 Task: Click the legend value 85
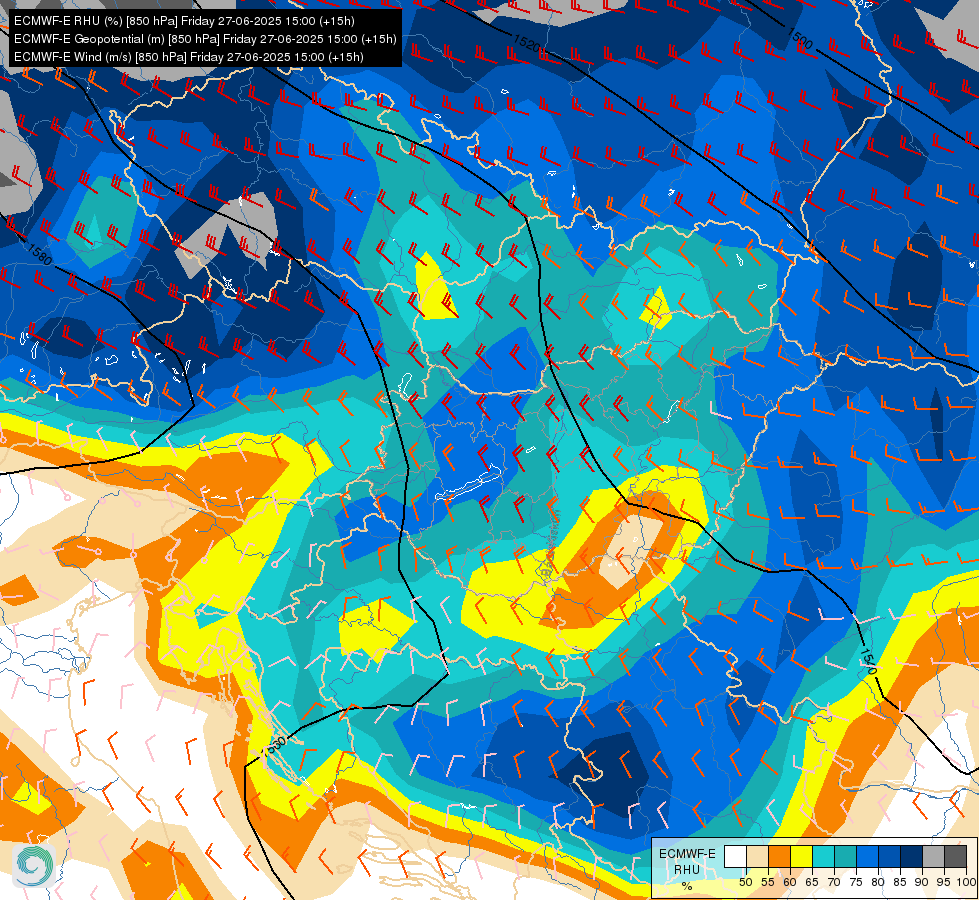click(x=900, y=882)
